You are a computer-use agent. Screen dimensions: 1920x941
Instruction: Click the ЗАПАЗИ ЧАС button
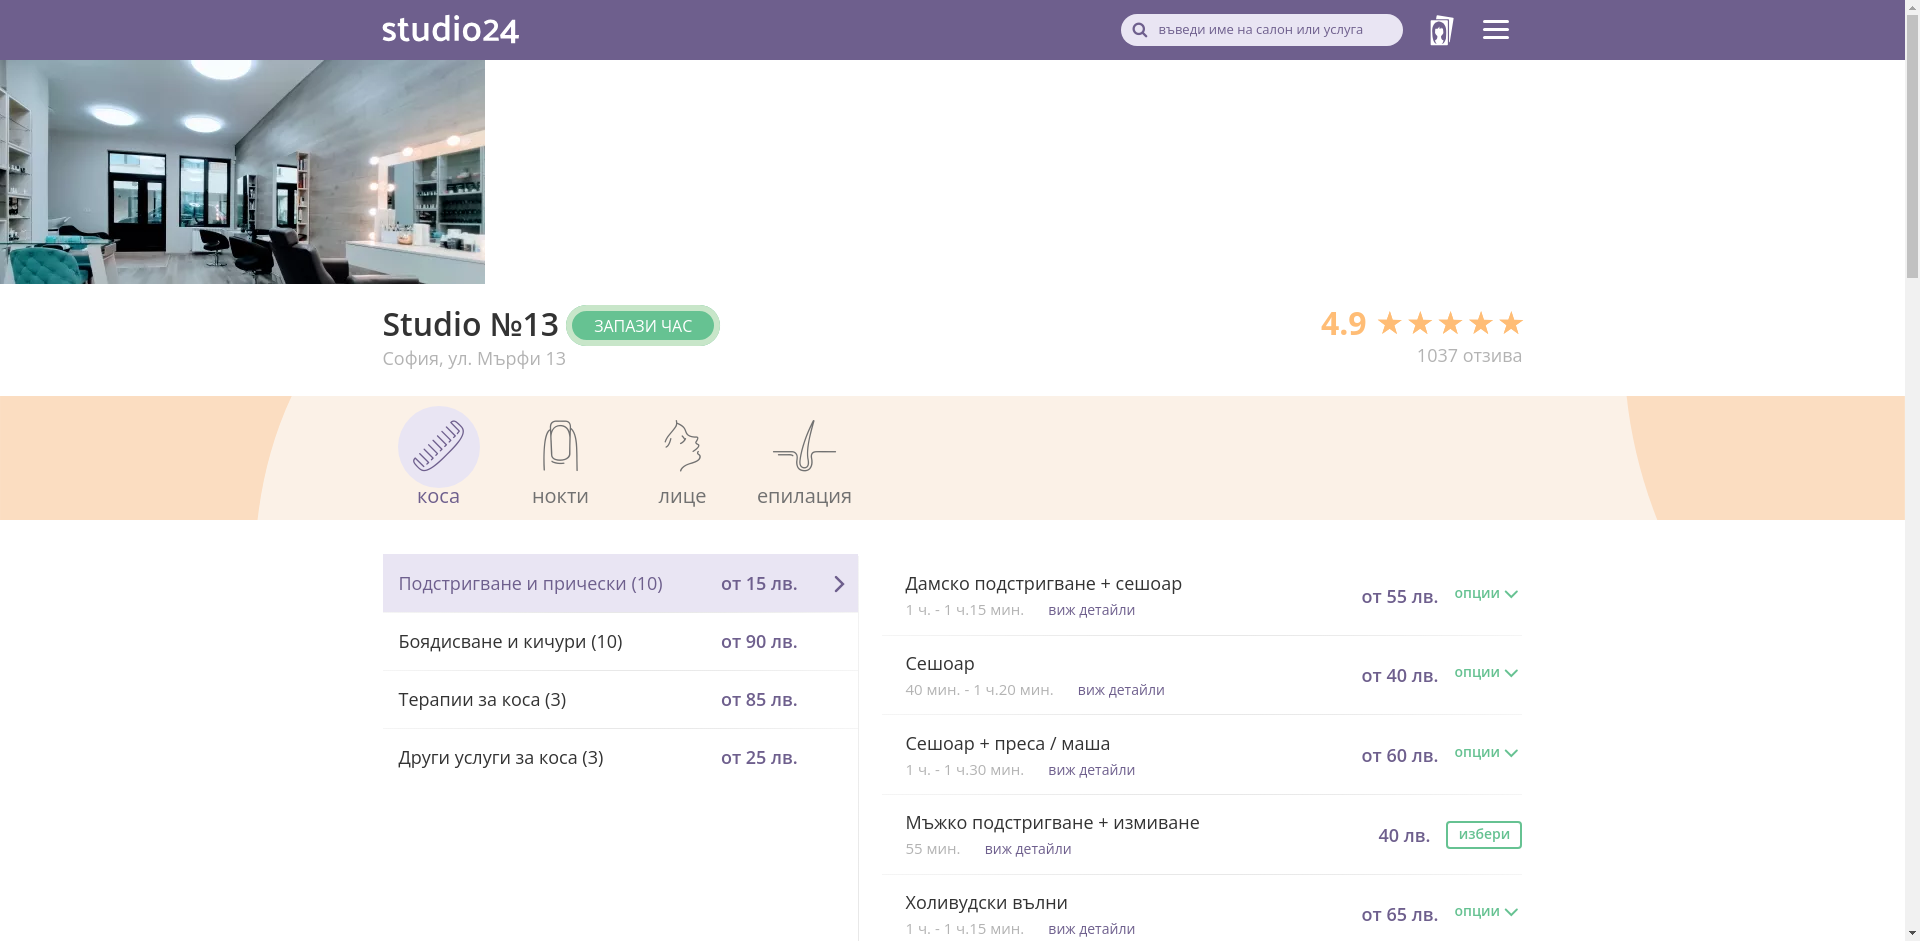tap(642, 325)
